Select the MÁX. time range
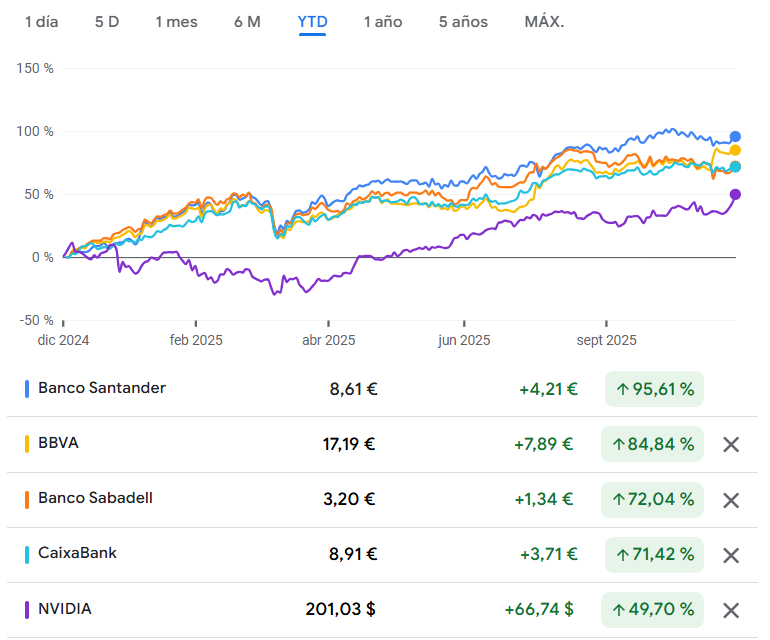This screenshot has width=770, height=640. tap(544, 22)
